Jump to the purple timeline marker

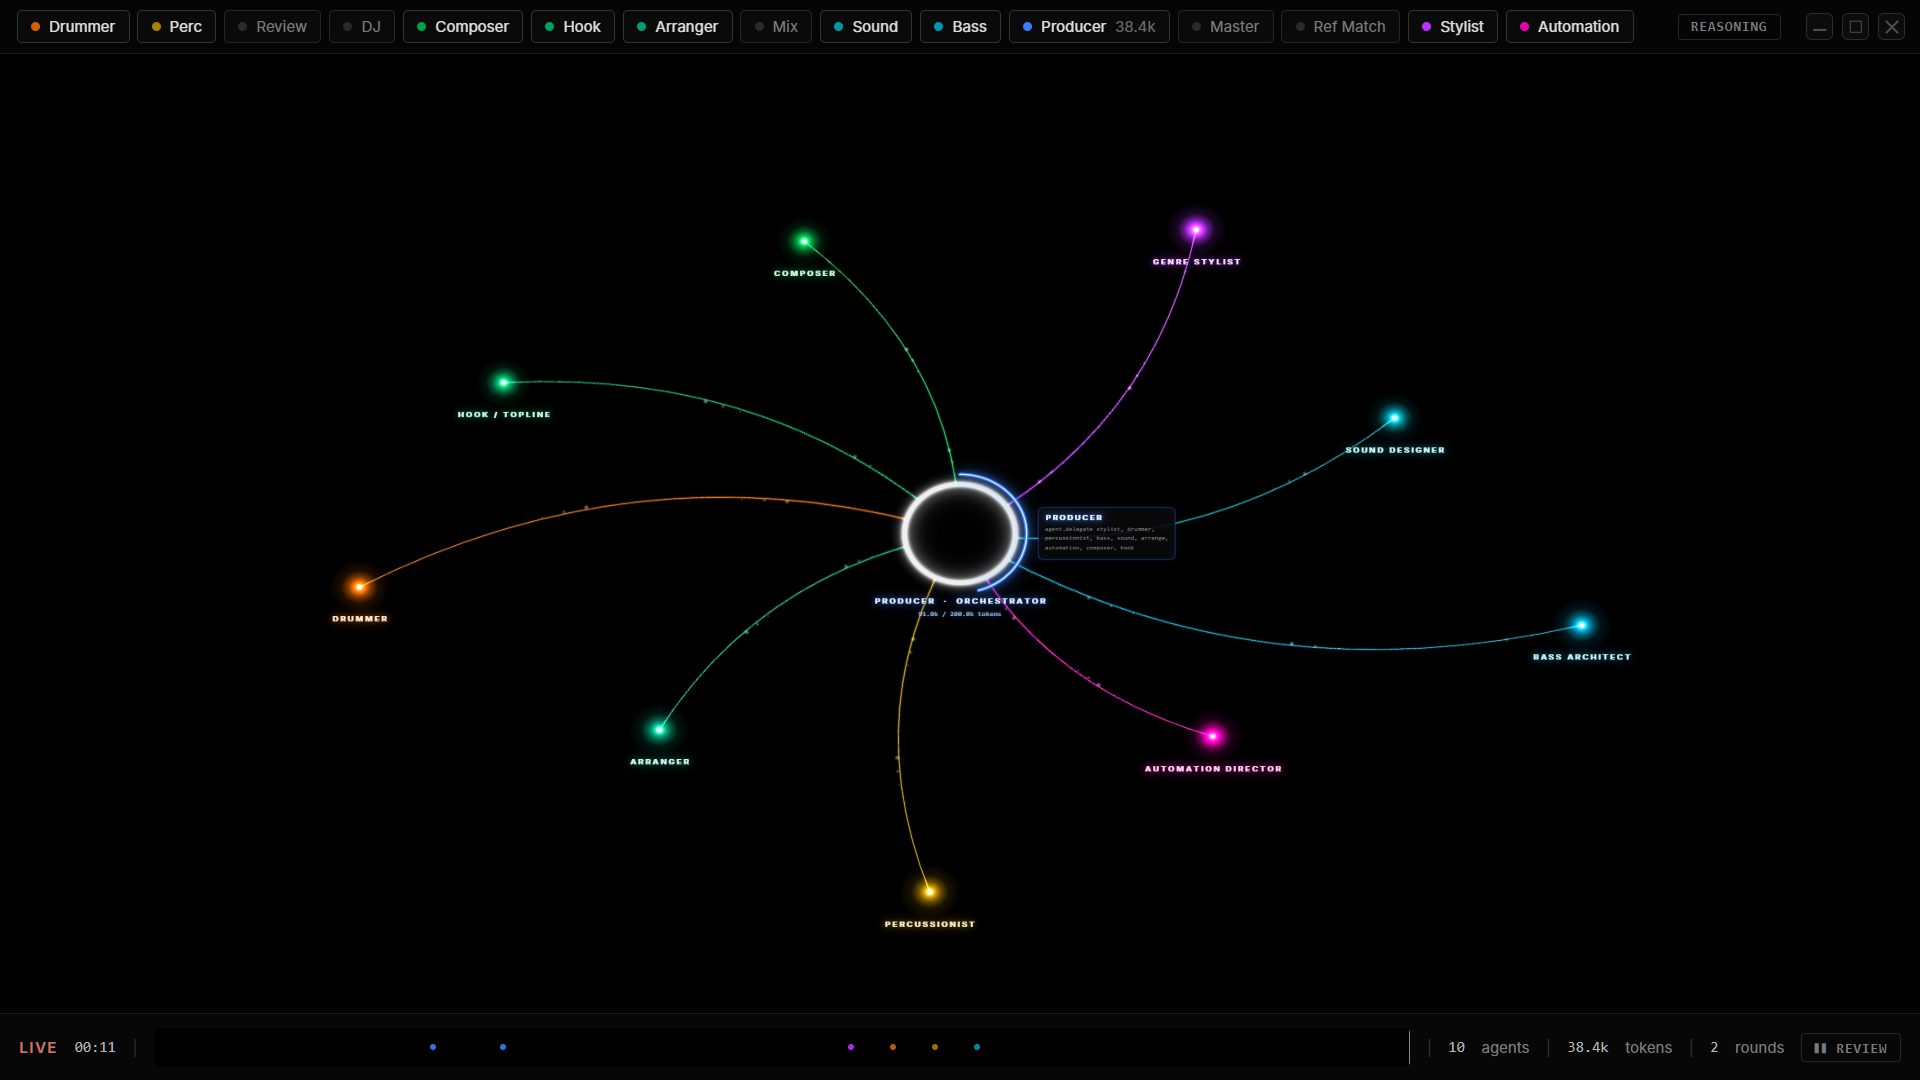click(x=851, y=1047)
